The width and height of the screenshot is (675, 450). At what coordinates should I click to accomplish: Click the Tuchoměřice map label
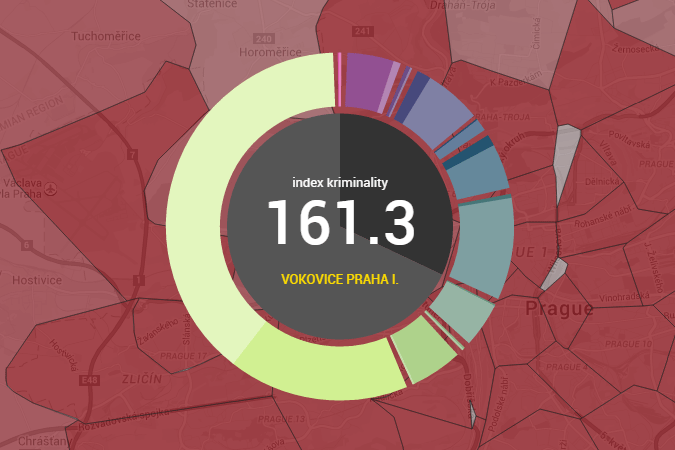pyautogui.click(x=105, y=37)
